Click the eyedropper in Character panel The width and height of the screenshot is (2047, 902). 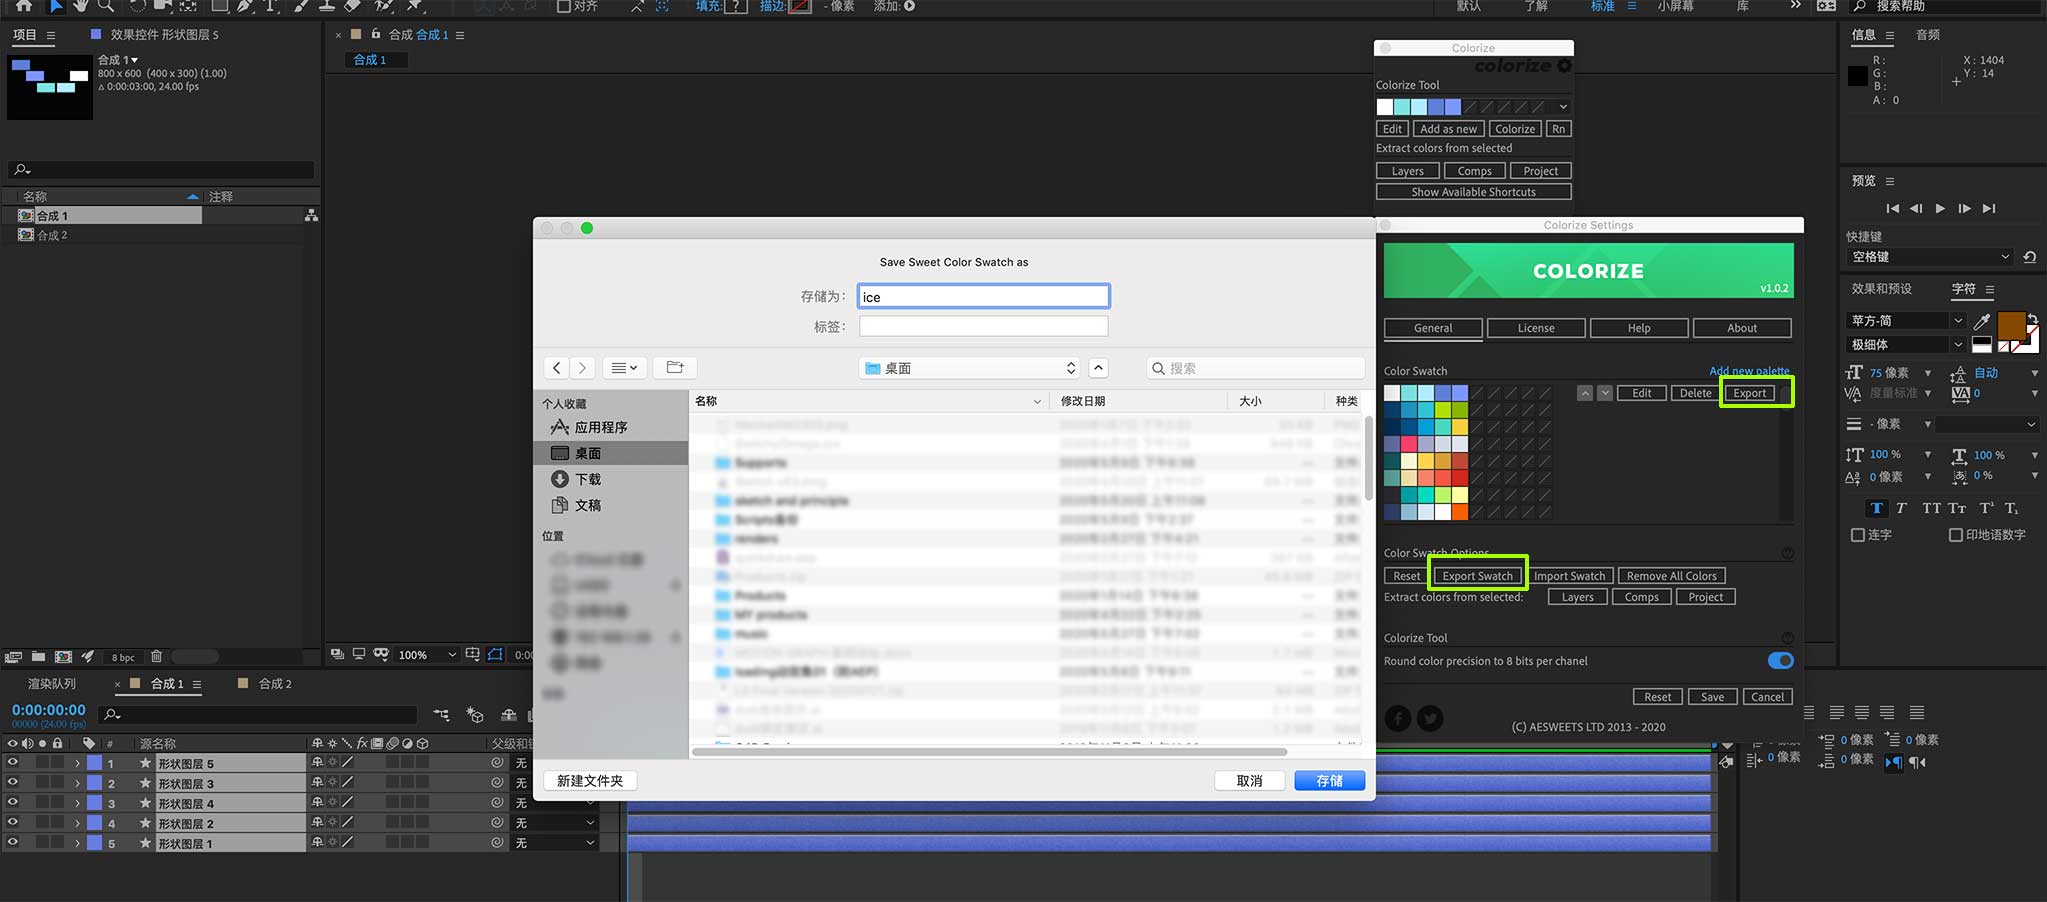tap(1981, 321)
